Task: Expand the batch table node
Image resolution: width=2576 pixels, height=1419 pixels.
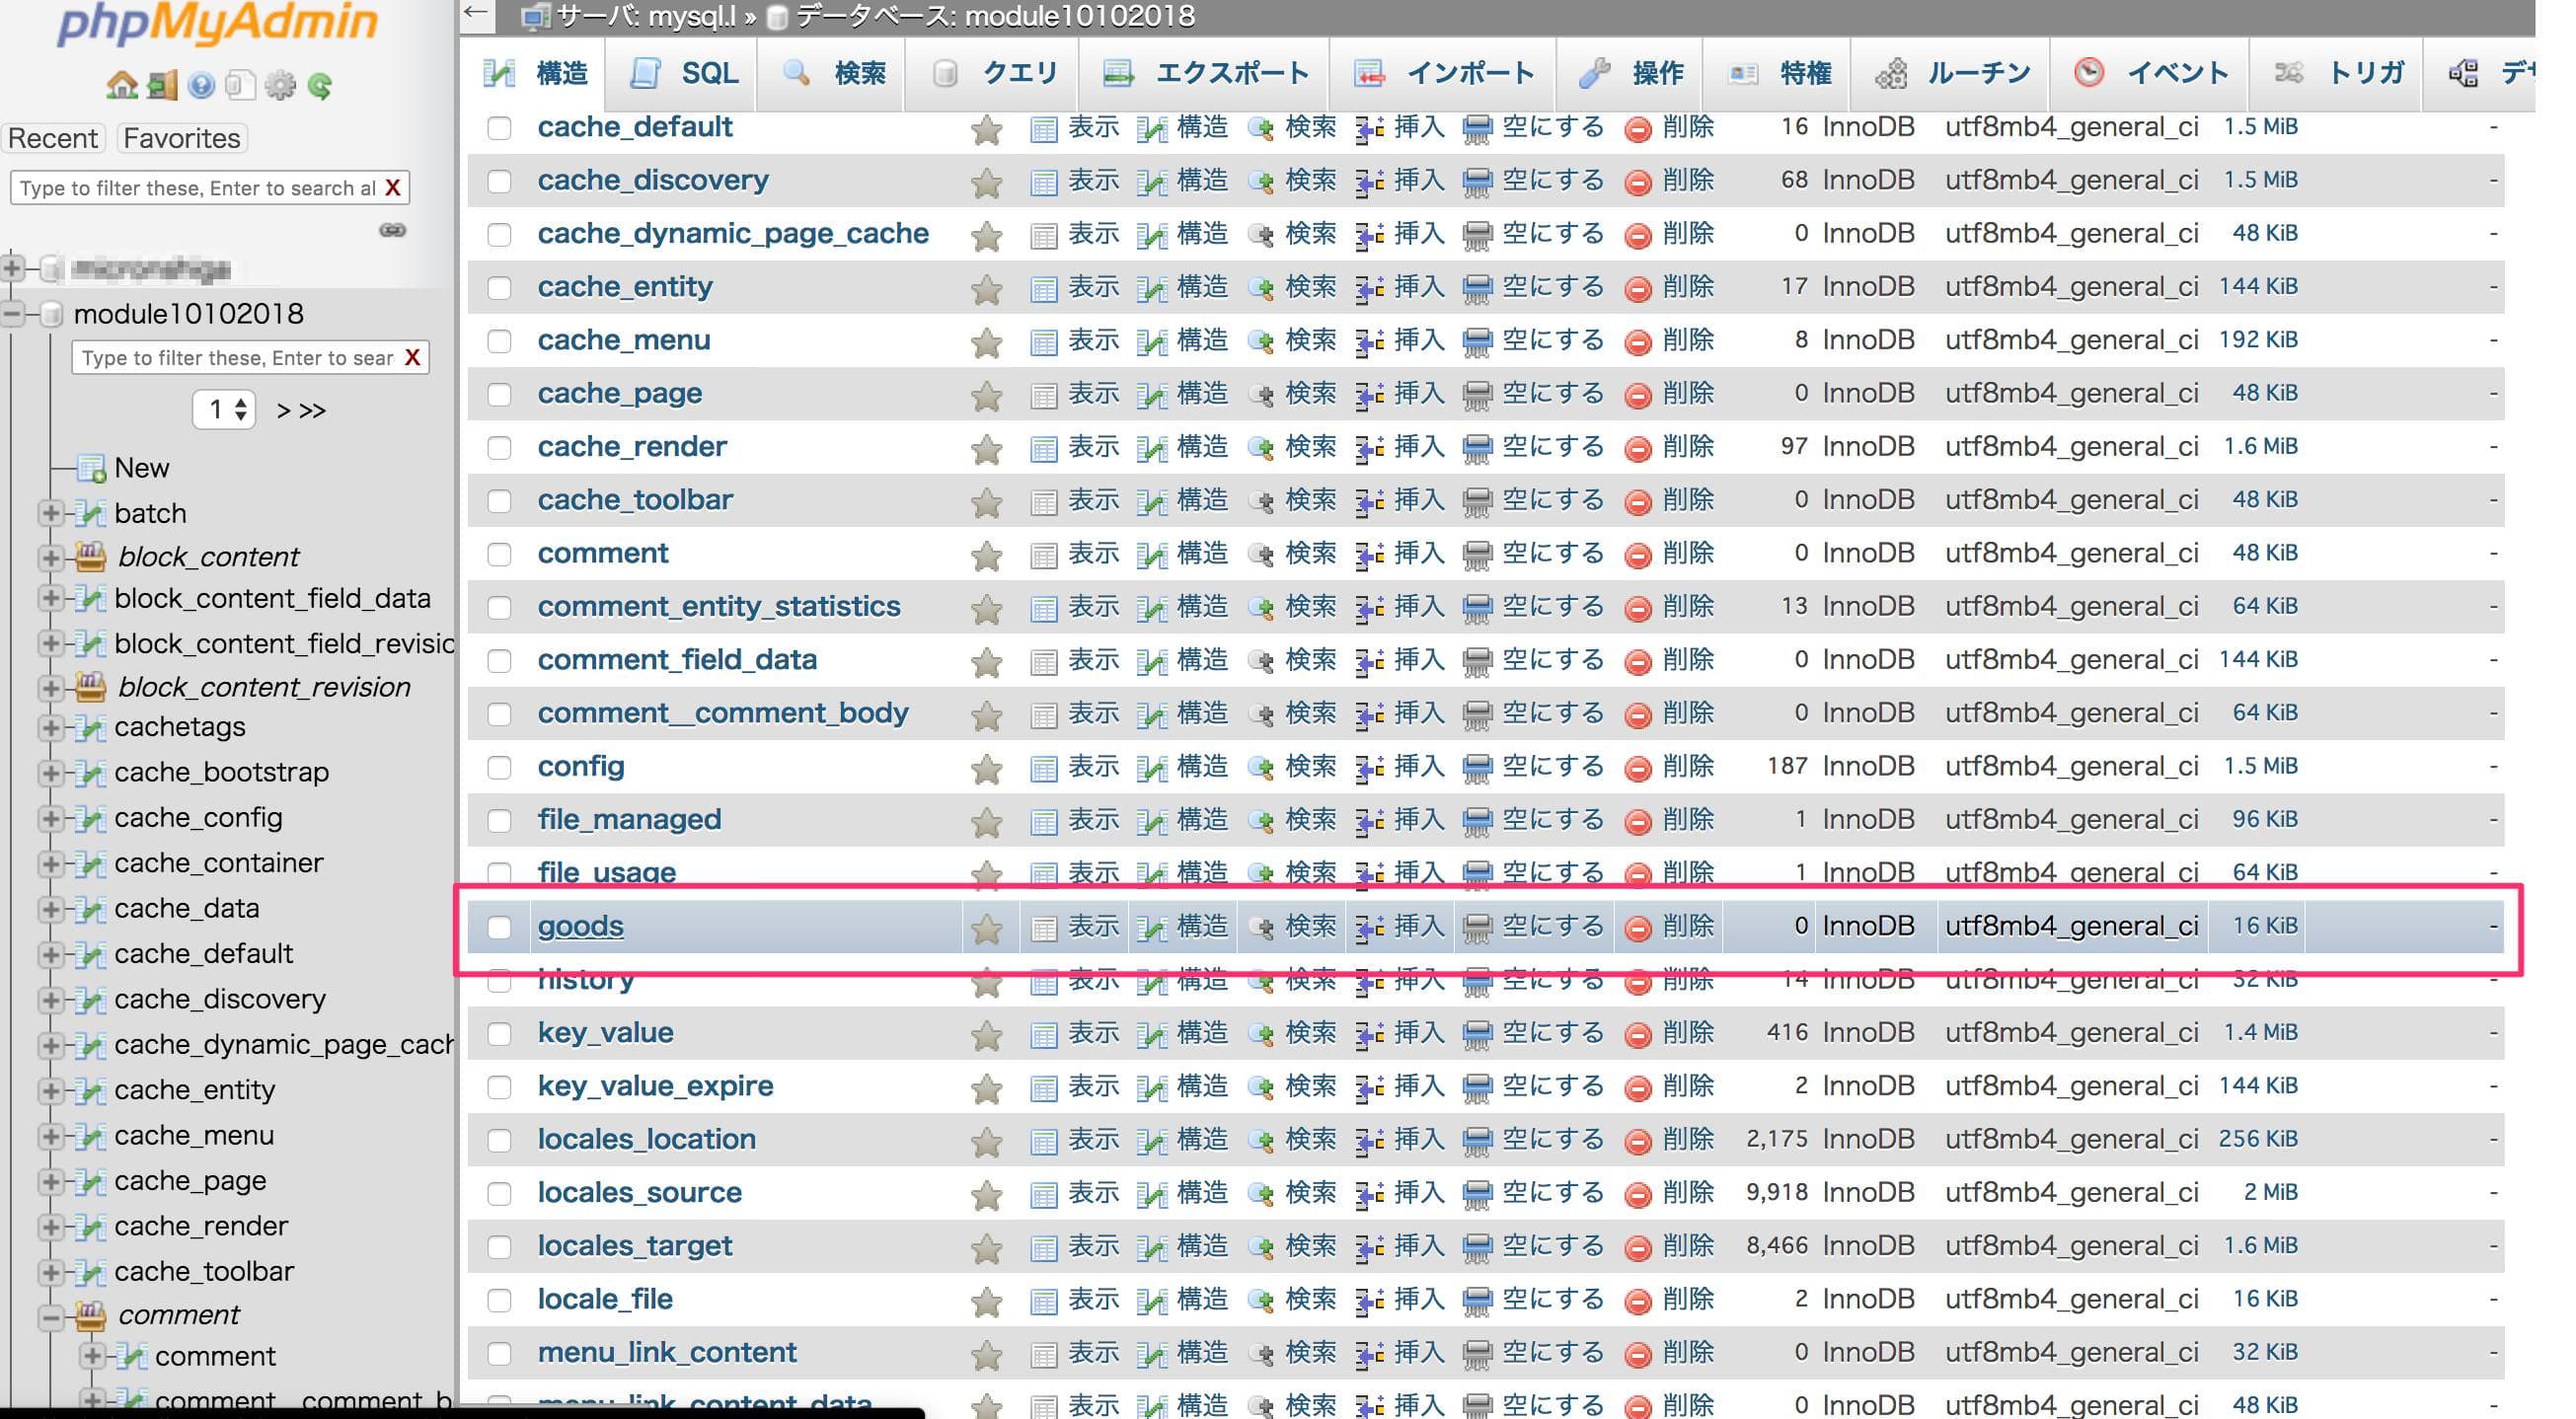Action: tap(49, 513)
